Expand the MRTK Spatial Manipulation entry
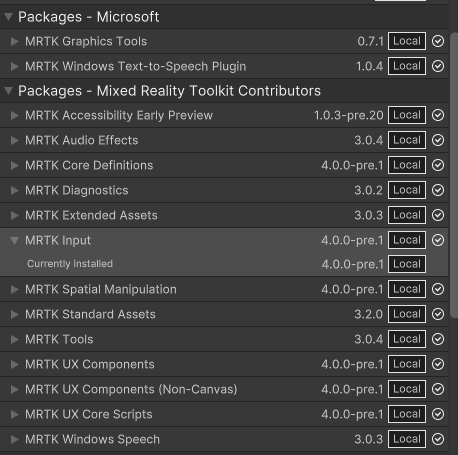The image size is (458, 455). [15, 289]
